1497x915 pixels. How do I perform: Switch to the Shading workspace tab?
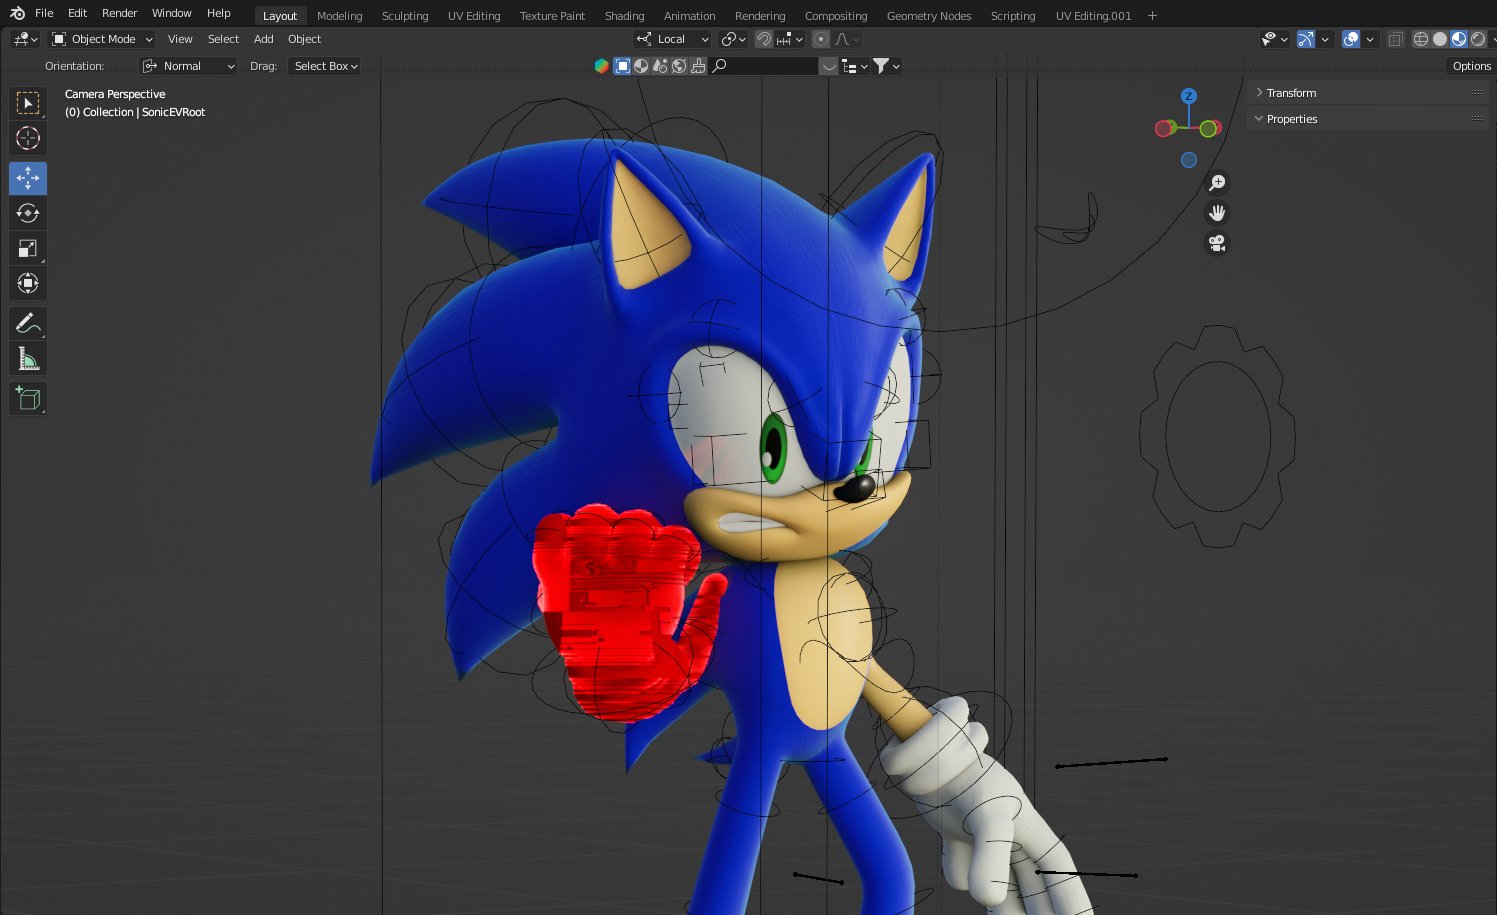tap(624, 16)
